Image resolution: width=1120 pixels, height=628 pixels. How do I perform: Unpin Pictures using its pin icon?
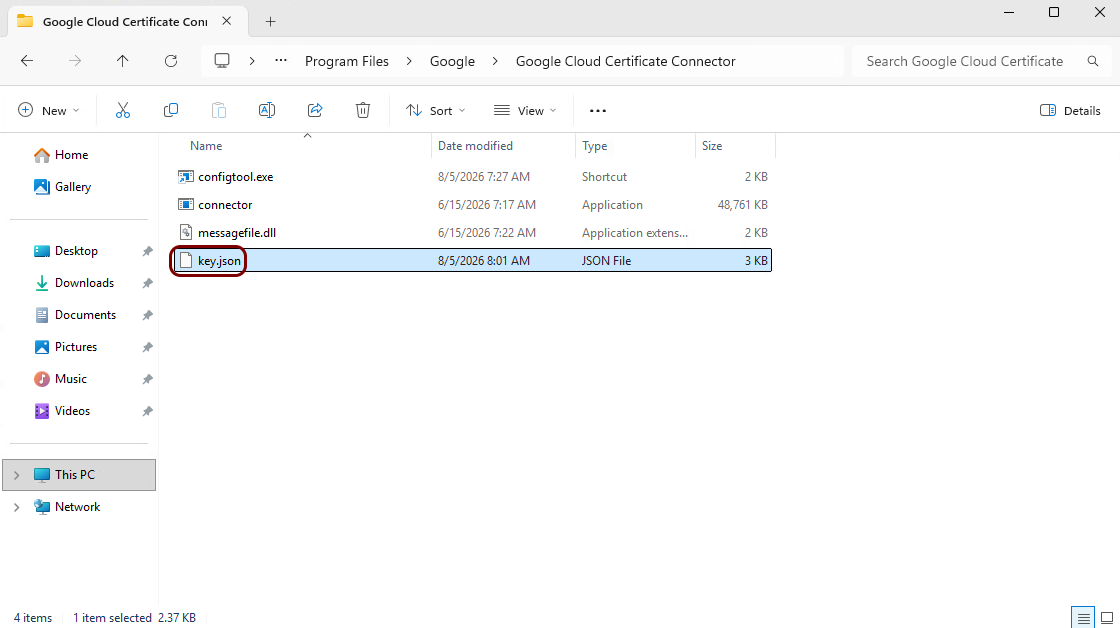[147, 347]
